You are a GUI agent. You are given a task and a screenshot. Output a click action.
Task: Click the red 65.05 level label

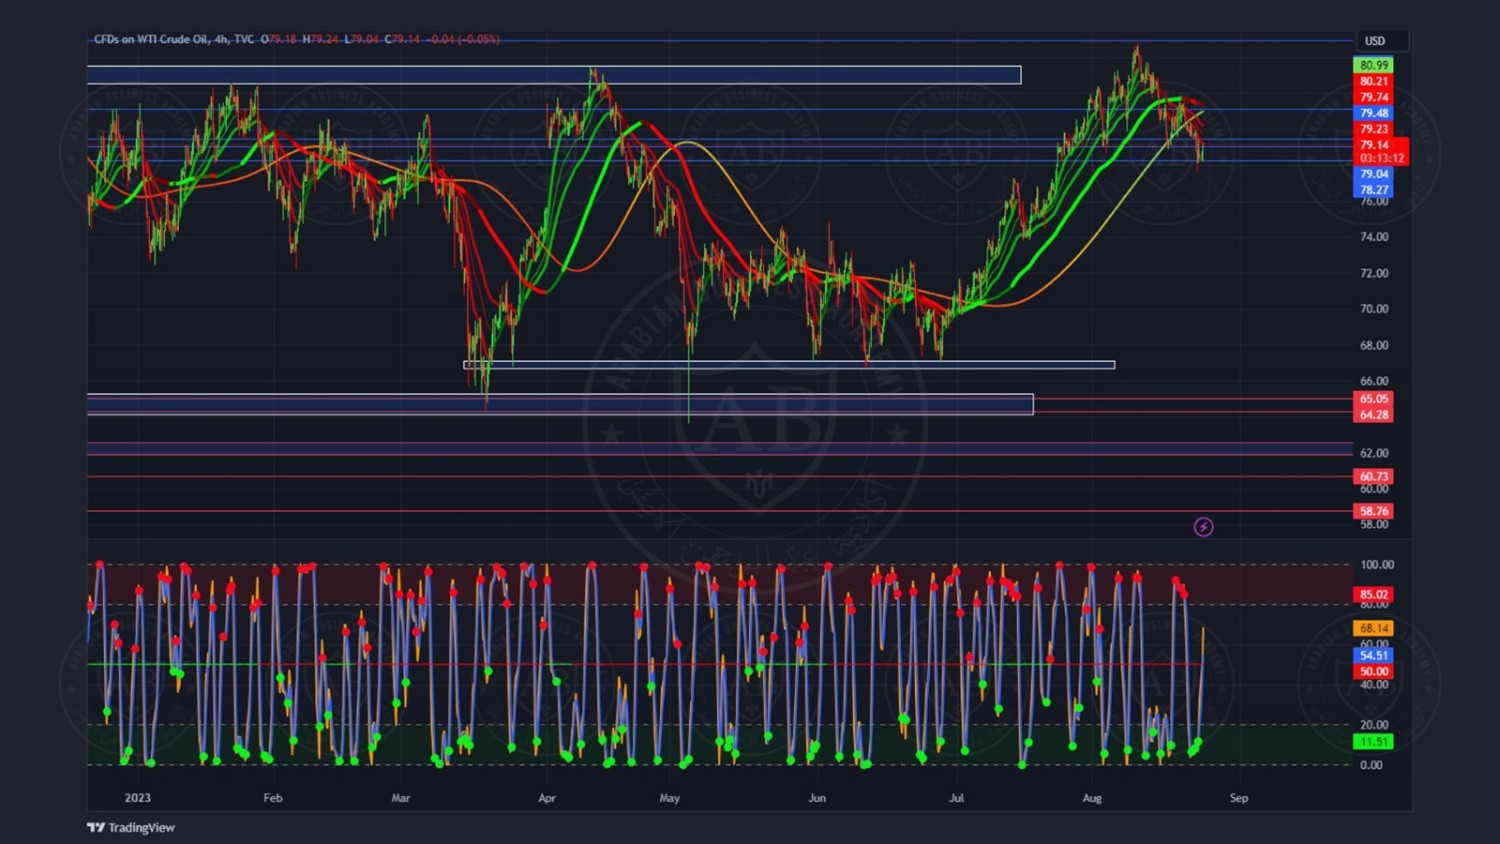(x=1373, y=398)
